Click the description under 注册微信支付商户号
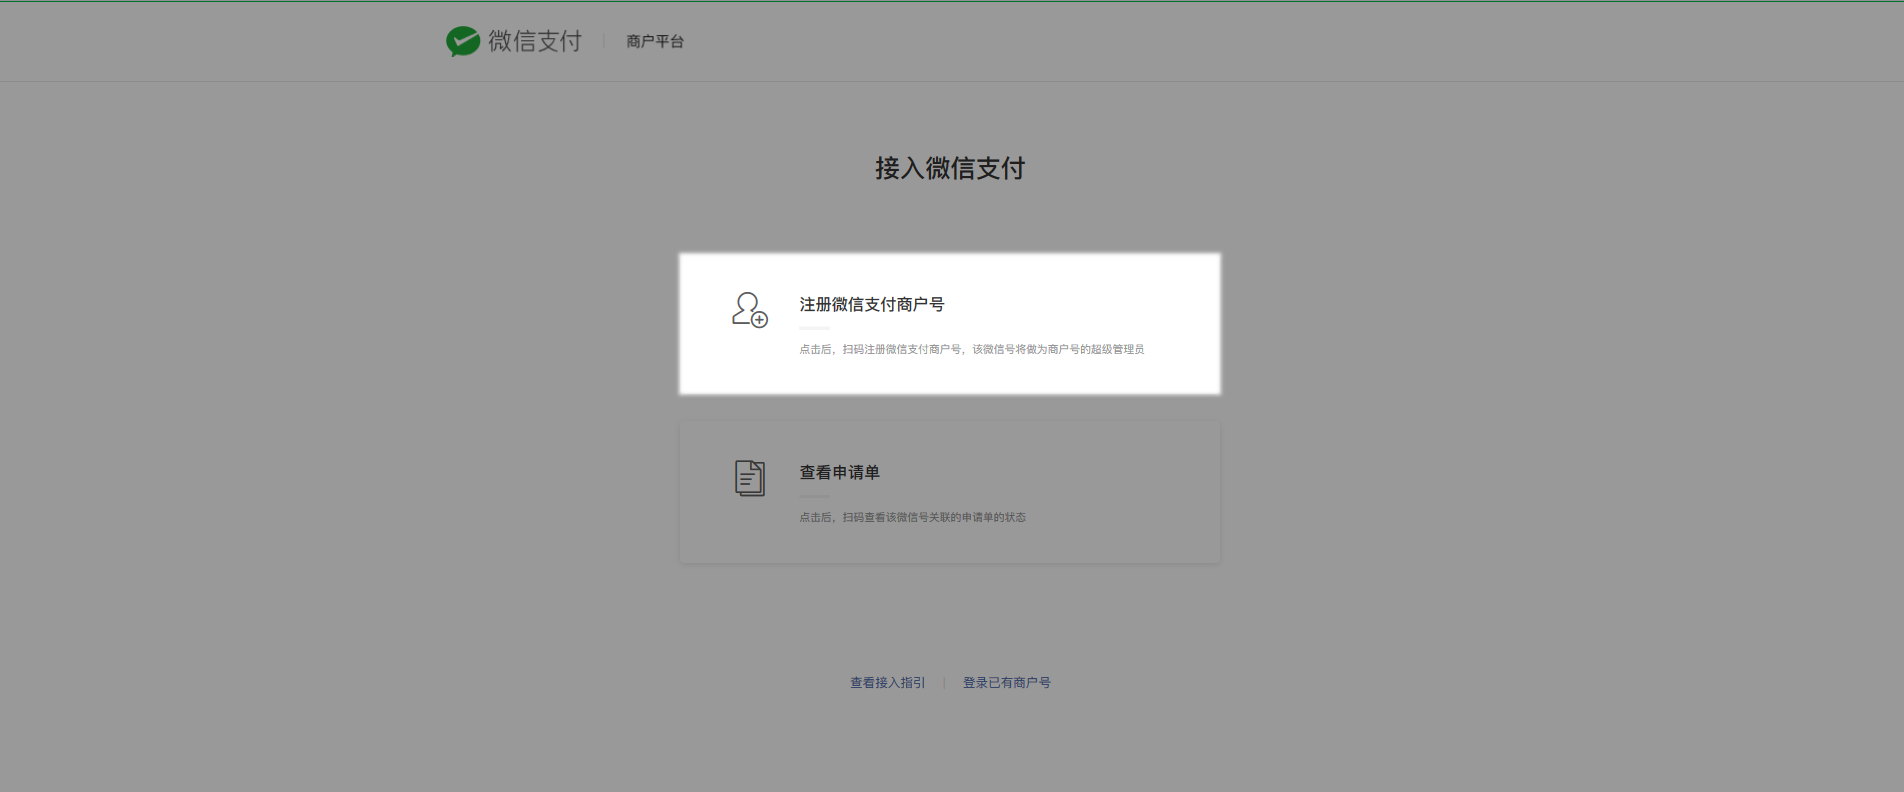The height and width of the screenshot is (792, 1904). point(972,349)
